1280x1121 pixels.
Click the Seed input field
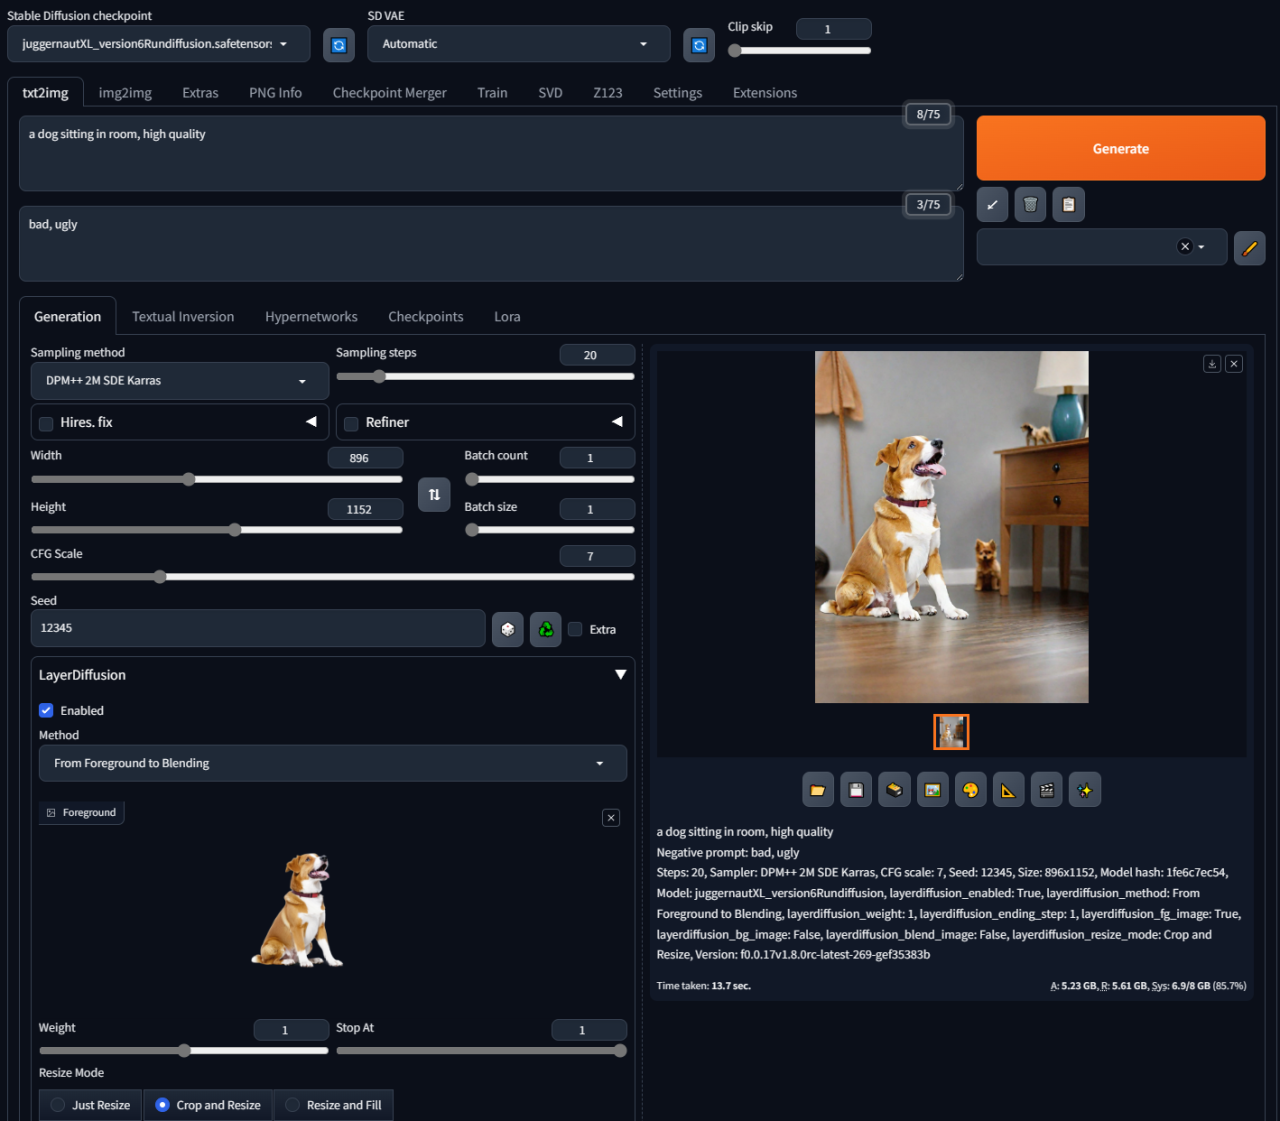click(258, 628)
